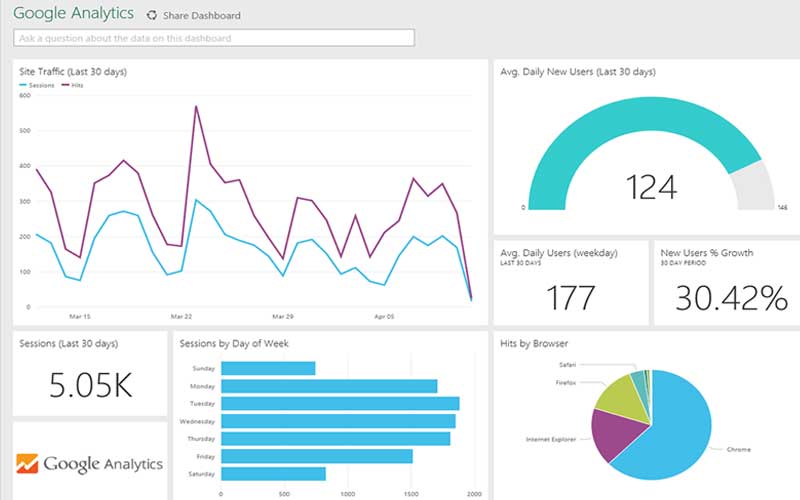
Task: Open the Sessions (Last 30 days) 5.05K tile
Action: [90, 373]
